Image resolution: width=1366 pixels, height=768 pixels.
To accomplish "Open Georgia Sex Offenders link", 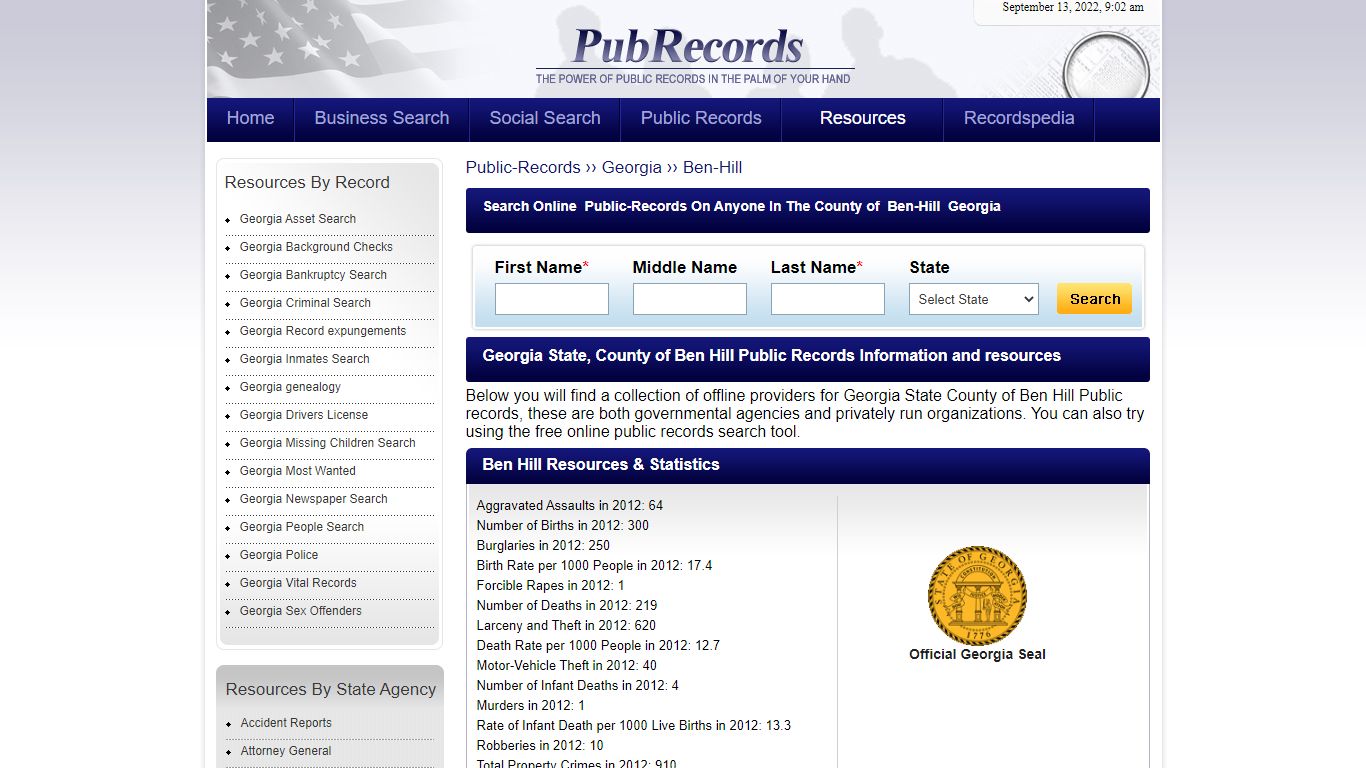I will tap(301, 611).
